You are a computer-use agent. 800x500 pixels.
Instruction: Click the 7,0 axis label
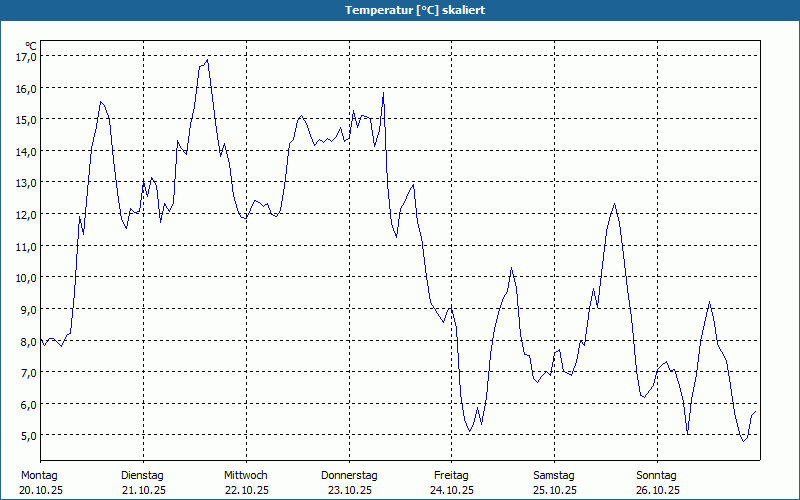coord(29,372)
